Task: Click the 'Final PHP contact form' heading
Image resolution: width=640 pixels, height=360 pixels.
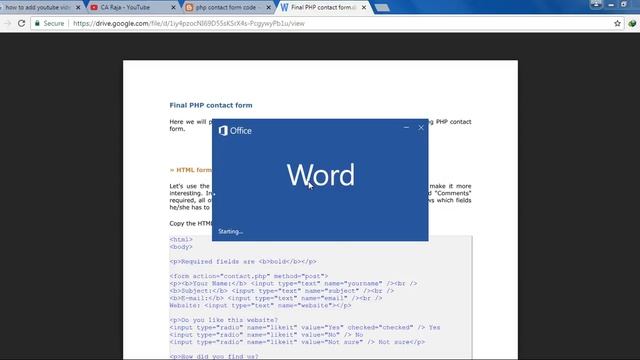Action: (x=211, y=105)
